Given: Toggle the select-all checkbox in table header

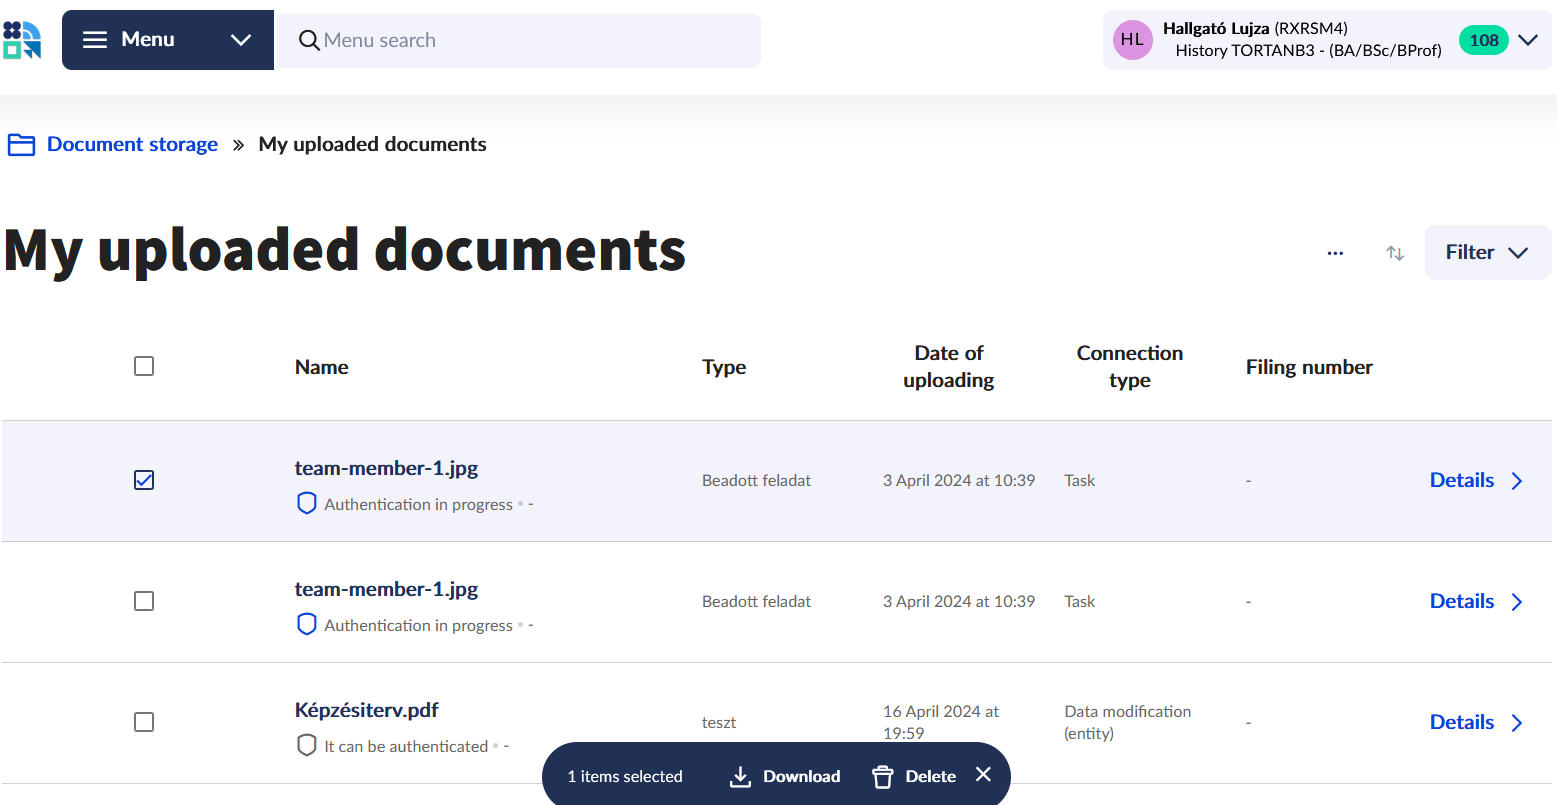Looking at the screenshot, I should [x=144, y=366].
